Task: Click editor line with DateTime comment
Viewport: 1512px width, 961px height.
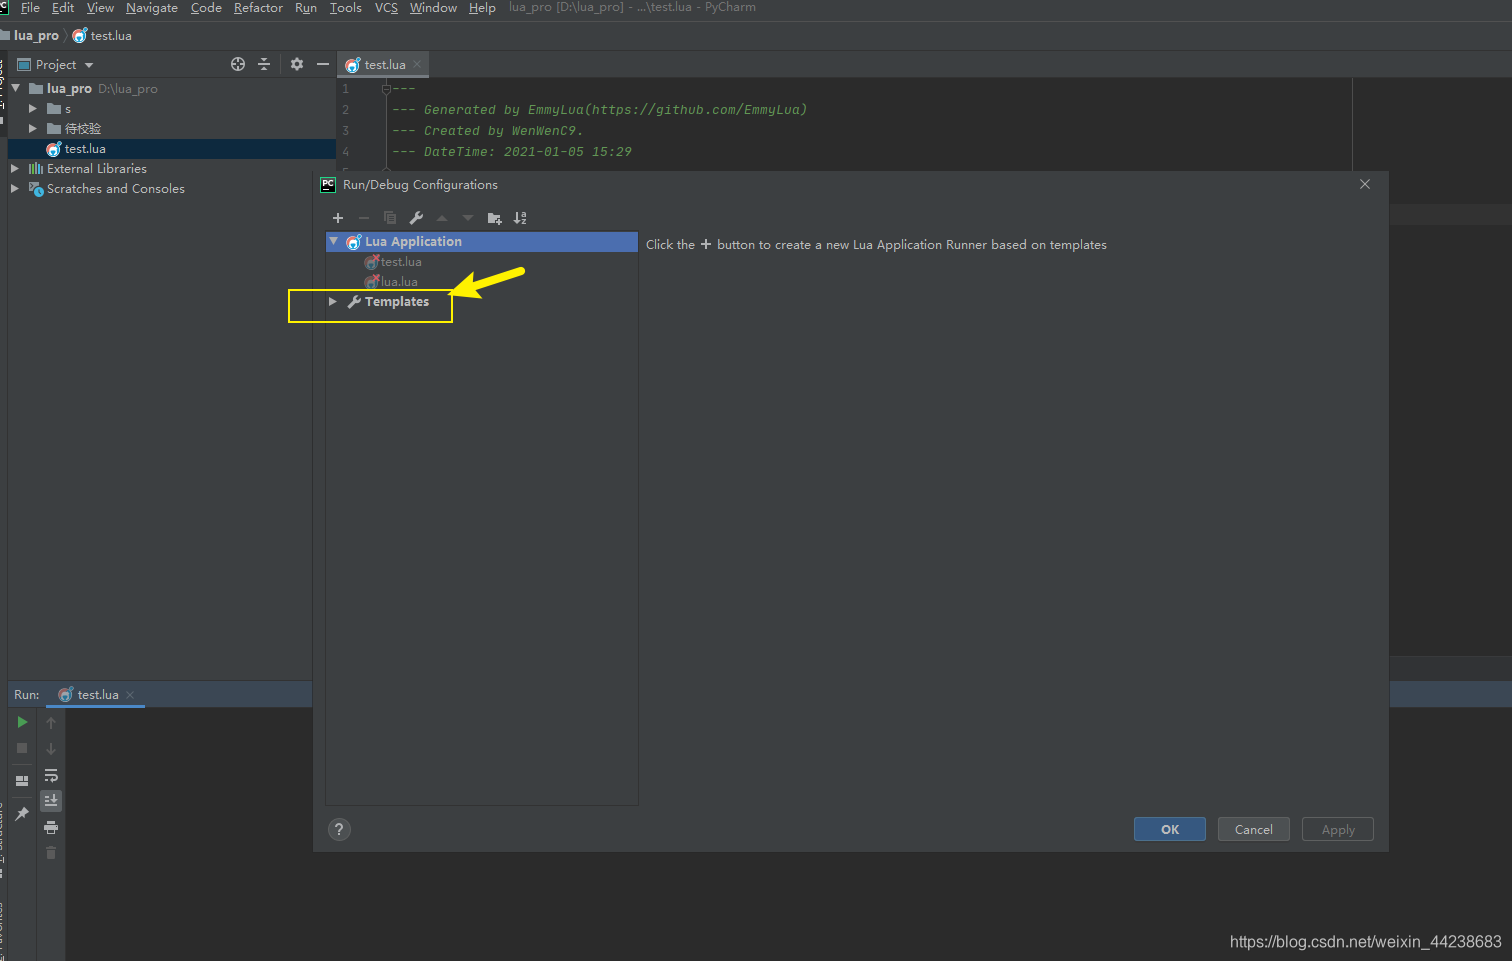Action: coord(512,152)
